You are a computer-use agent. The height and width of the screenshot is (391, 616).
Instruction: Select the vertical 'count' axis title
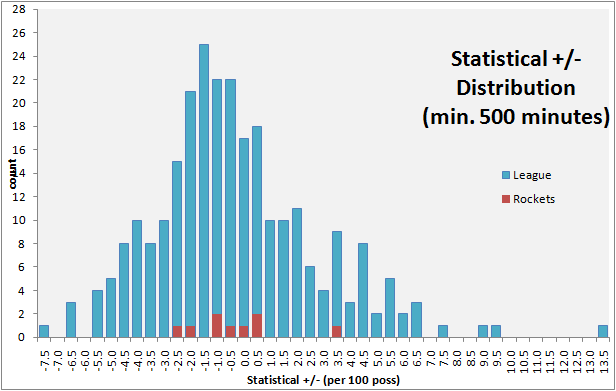point(13,174)
